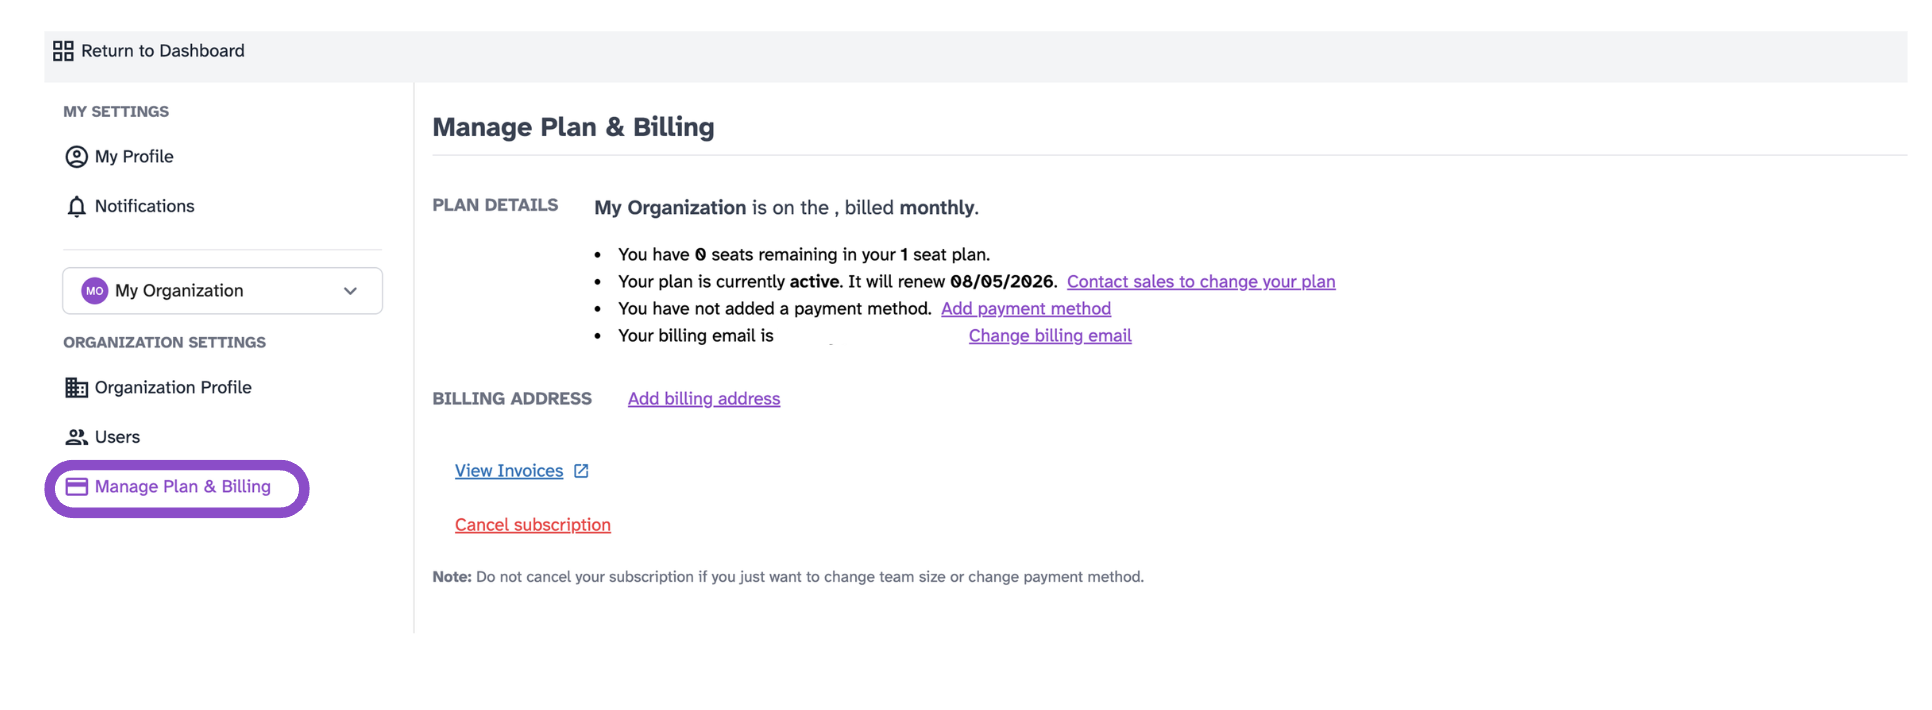Click the My Profile person icon

pos(76,157)
